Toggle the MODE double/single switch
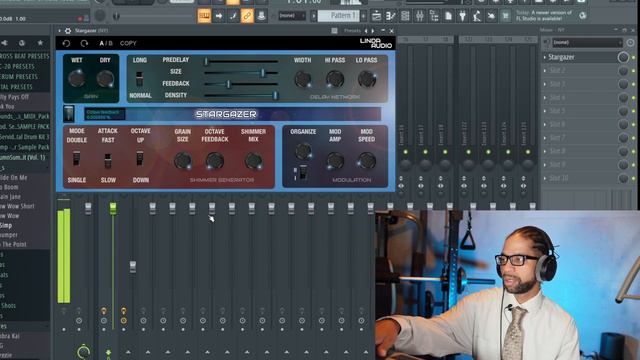640x360 pixels. click(76, 158)
